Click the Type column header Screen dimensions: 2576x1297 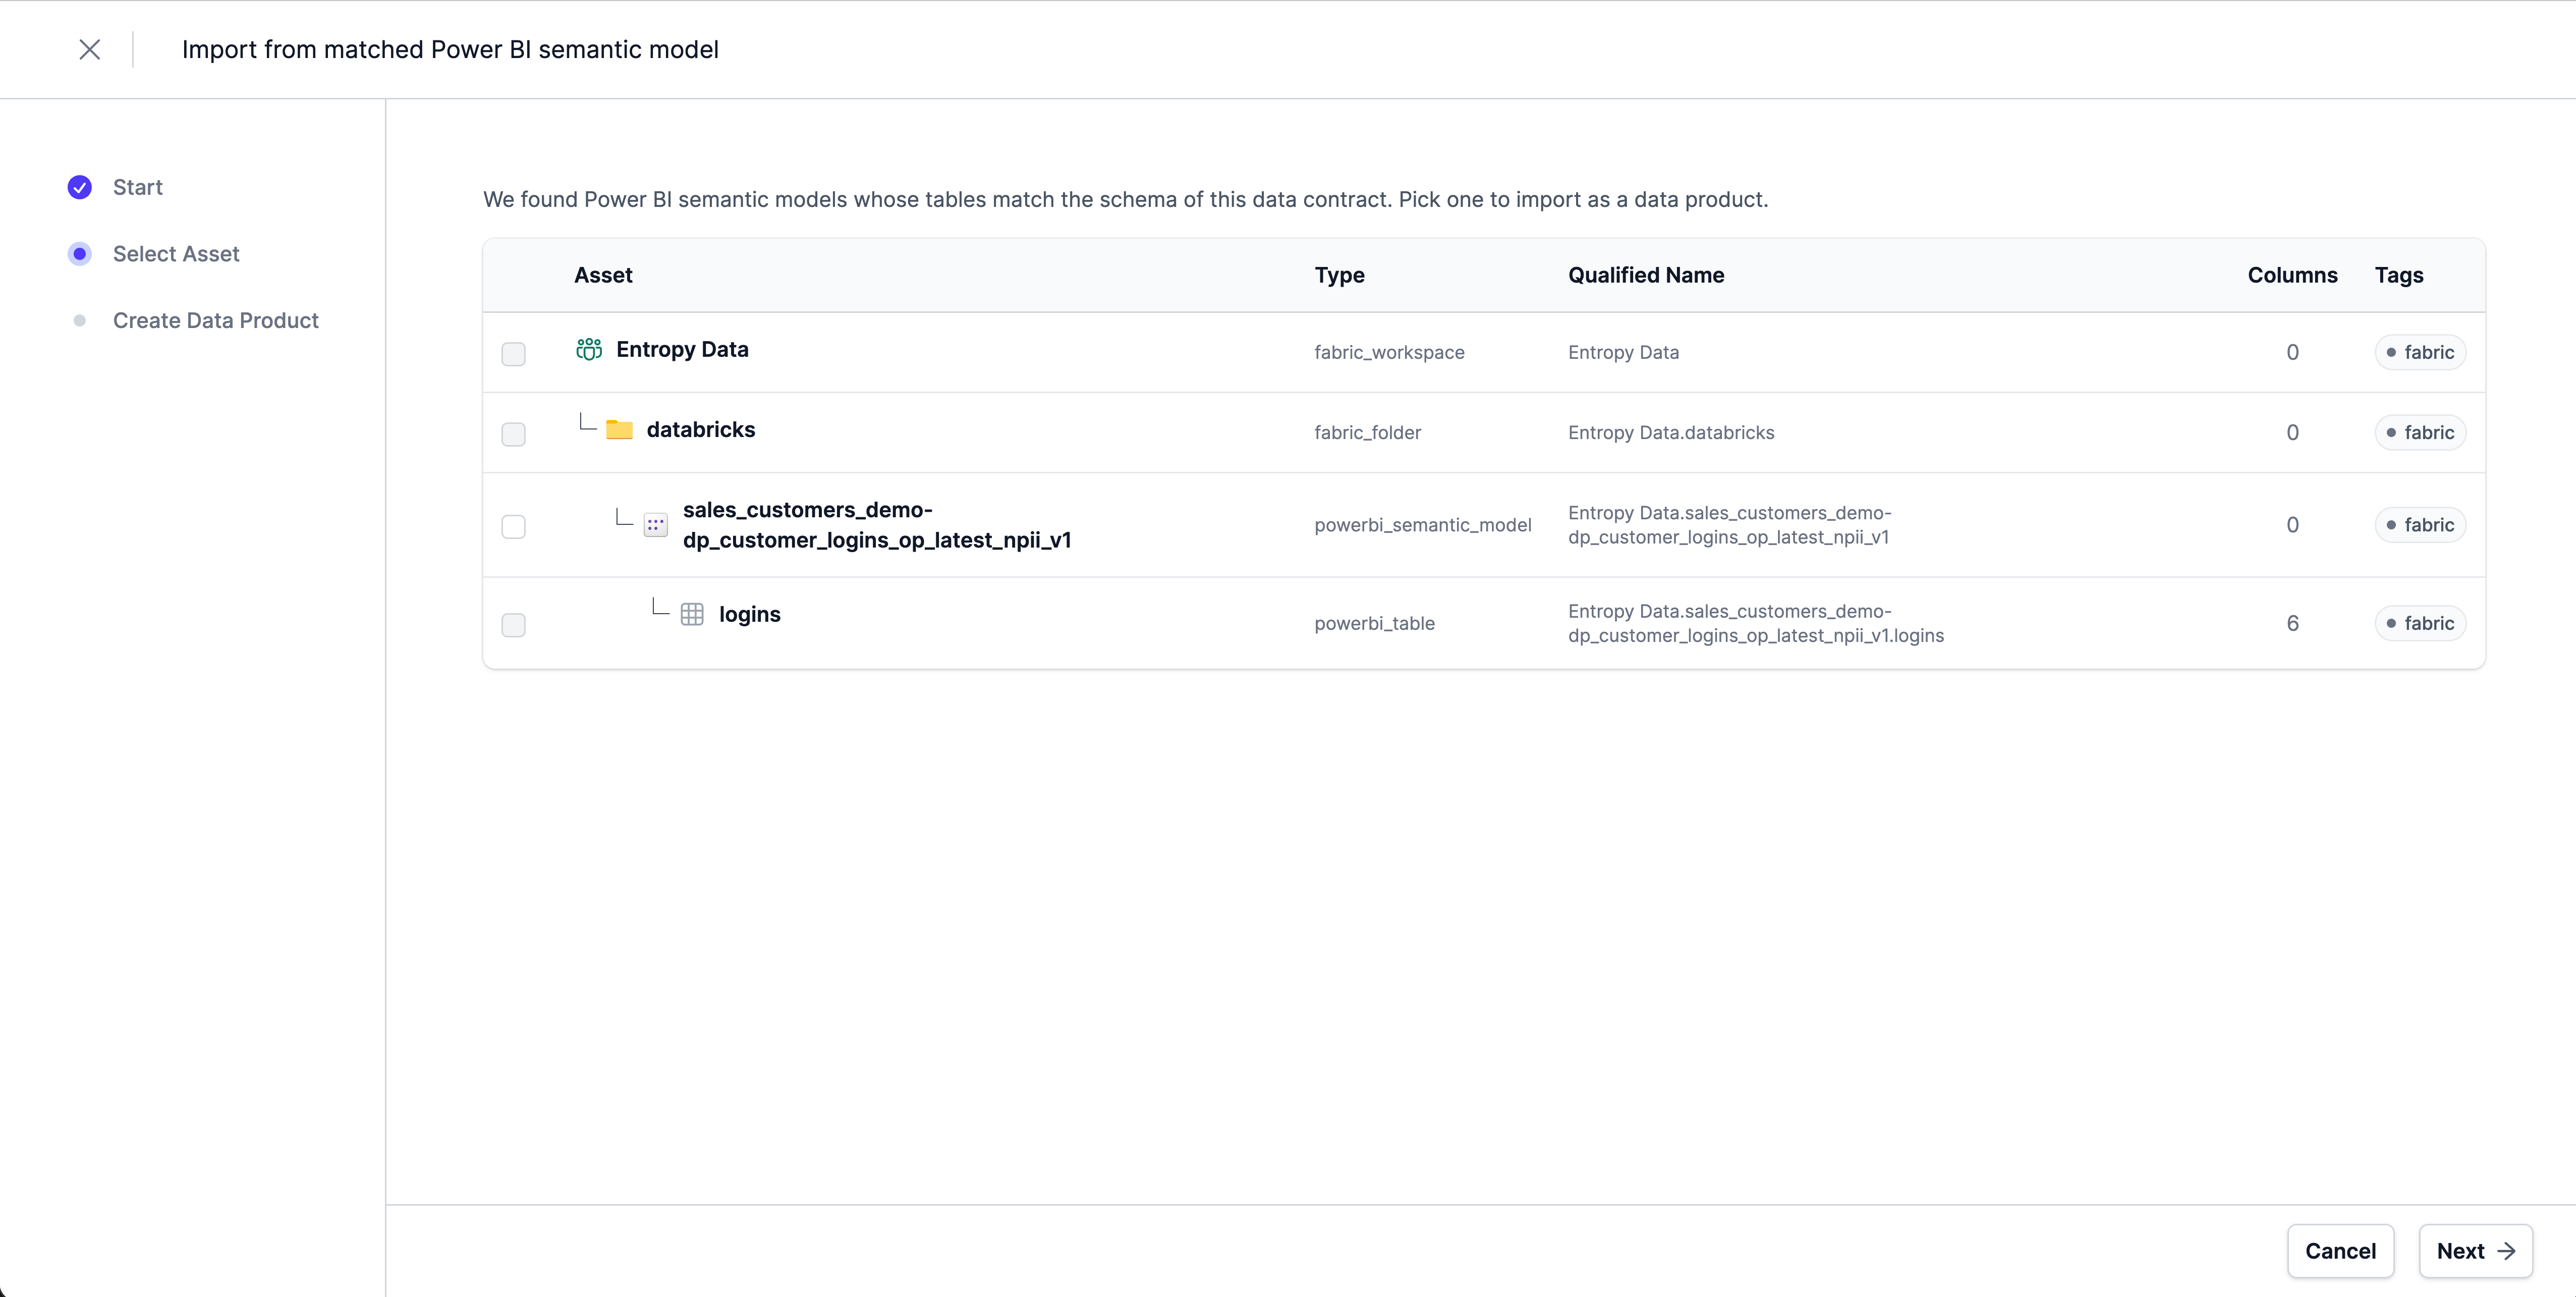point(1339,275)
